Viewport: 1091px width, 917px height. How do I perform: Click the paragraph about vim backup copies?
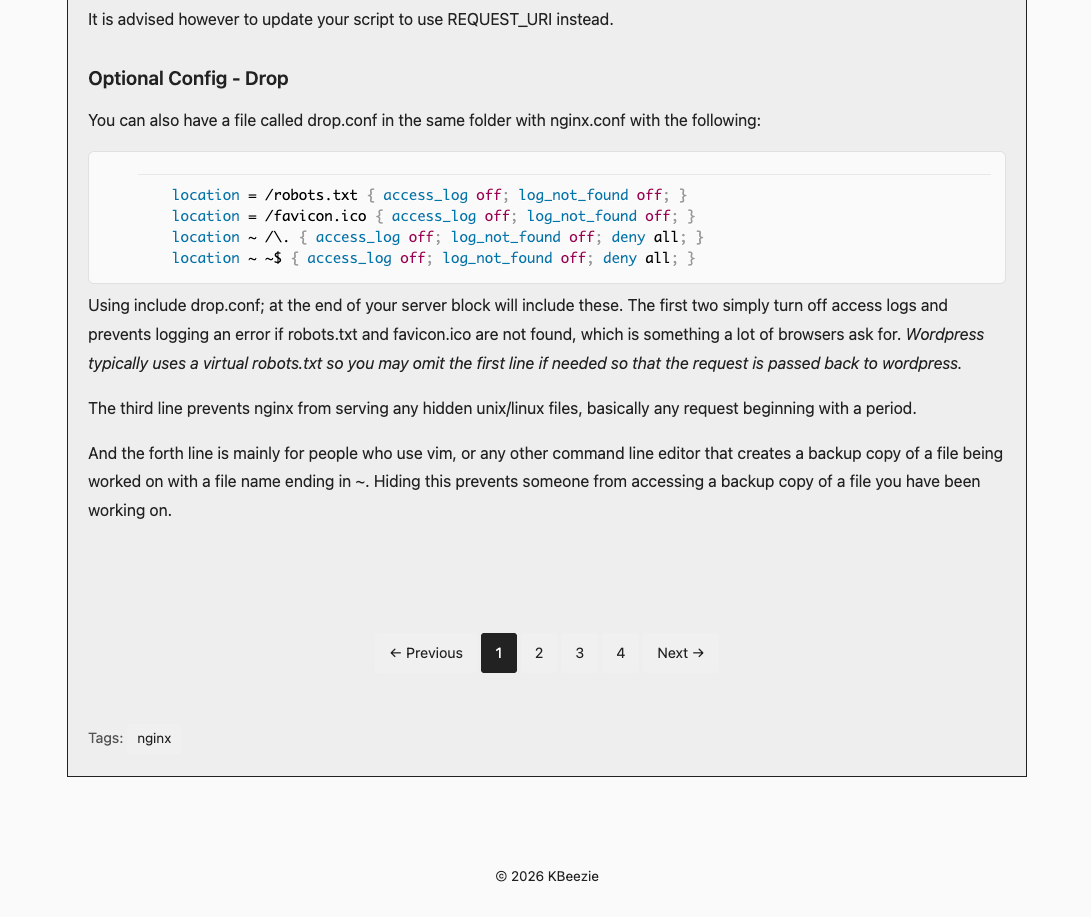click(546, 481)
